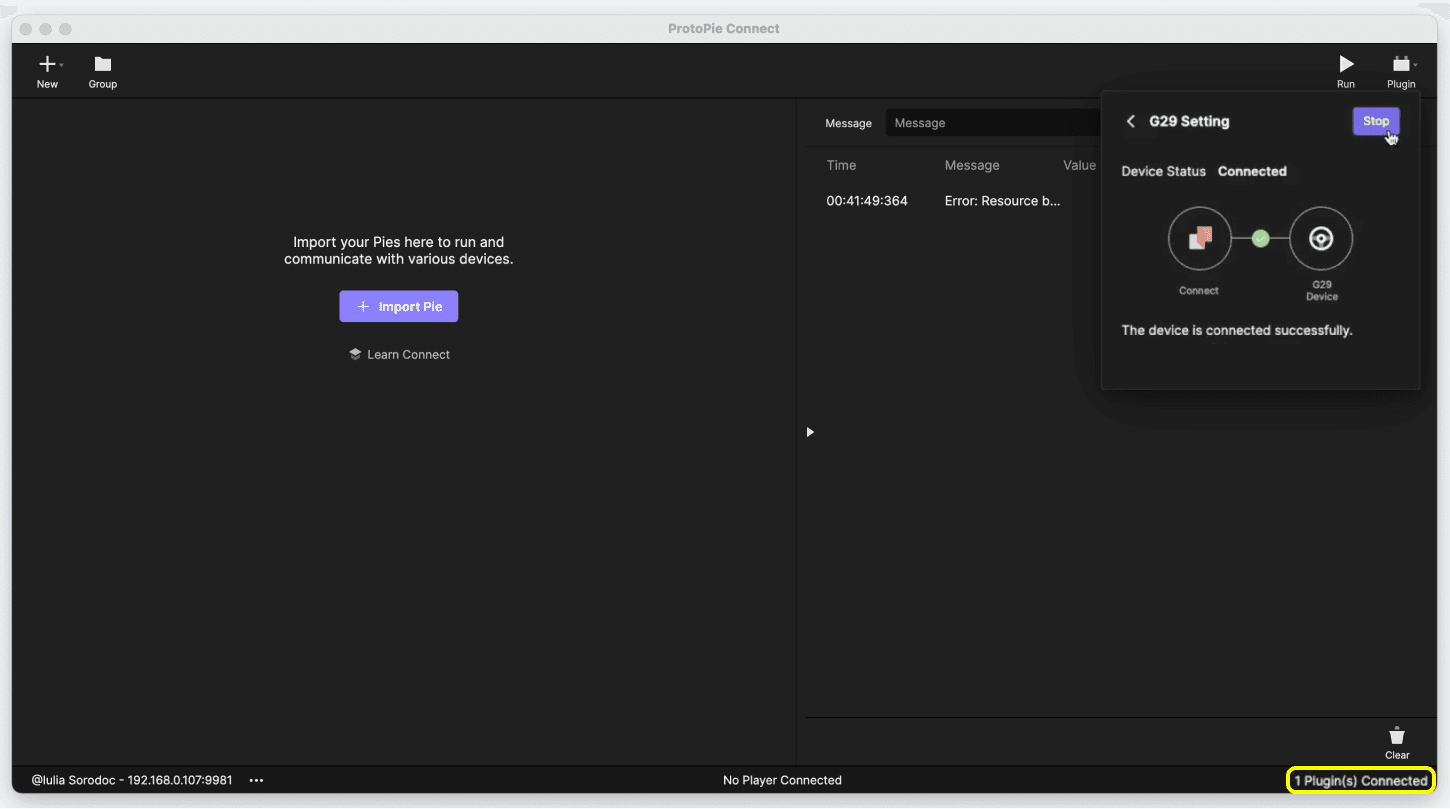Click the No Player Connected status label
This screenshot has width=1450, height=809.
[782, 780]
